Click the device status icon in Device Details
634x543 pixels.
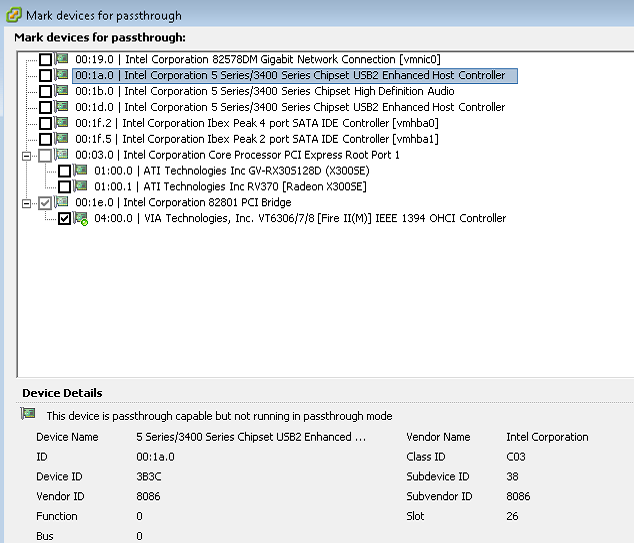coord(28,414)
